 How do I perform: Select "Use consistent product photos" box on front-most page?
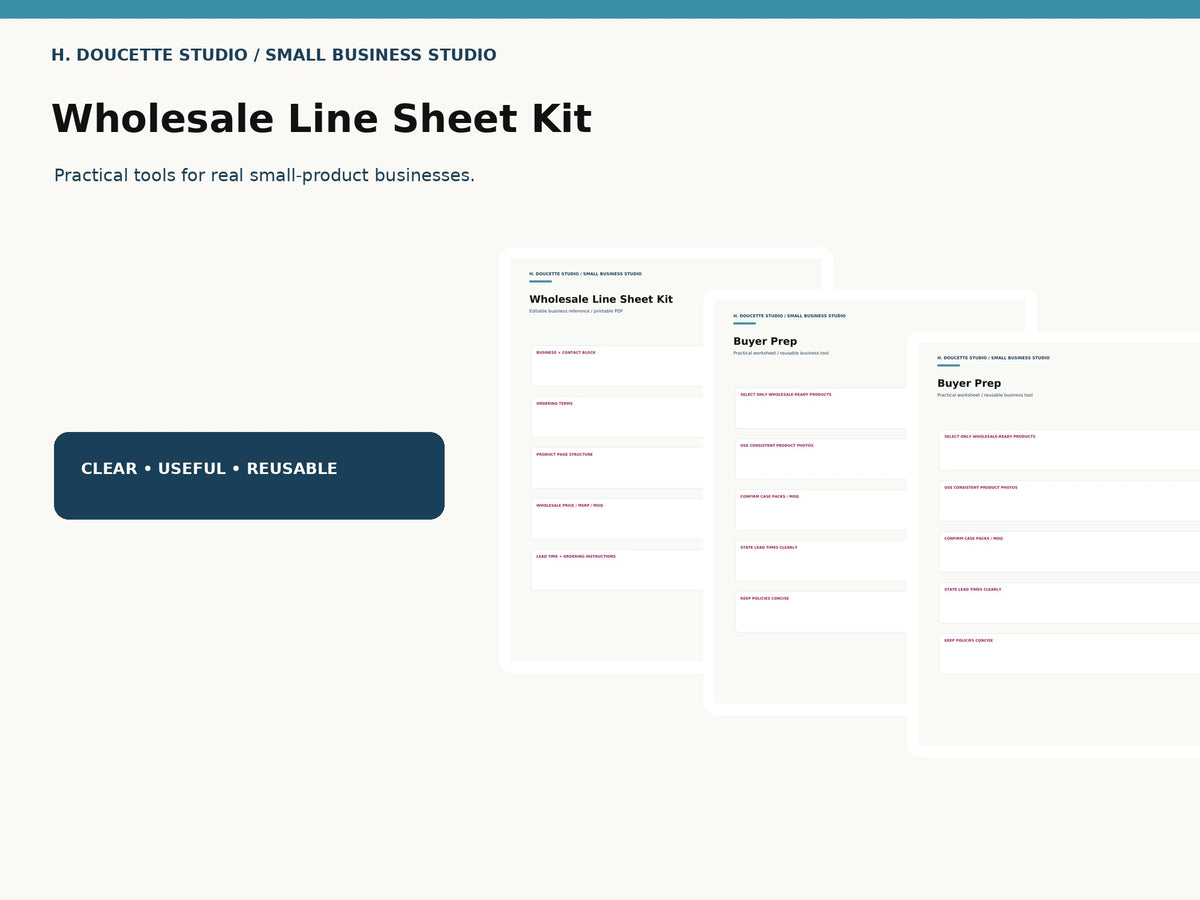click(1069, 501)
